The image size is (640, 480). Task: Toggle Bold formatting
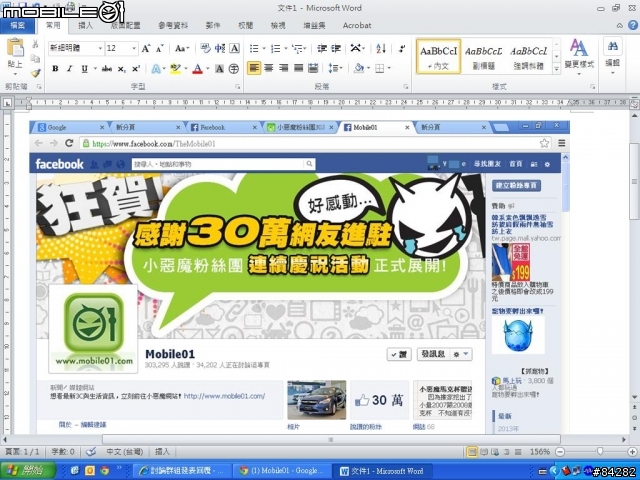[x=55, y=69]
